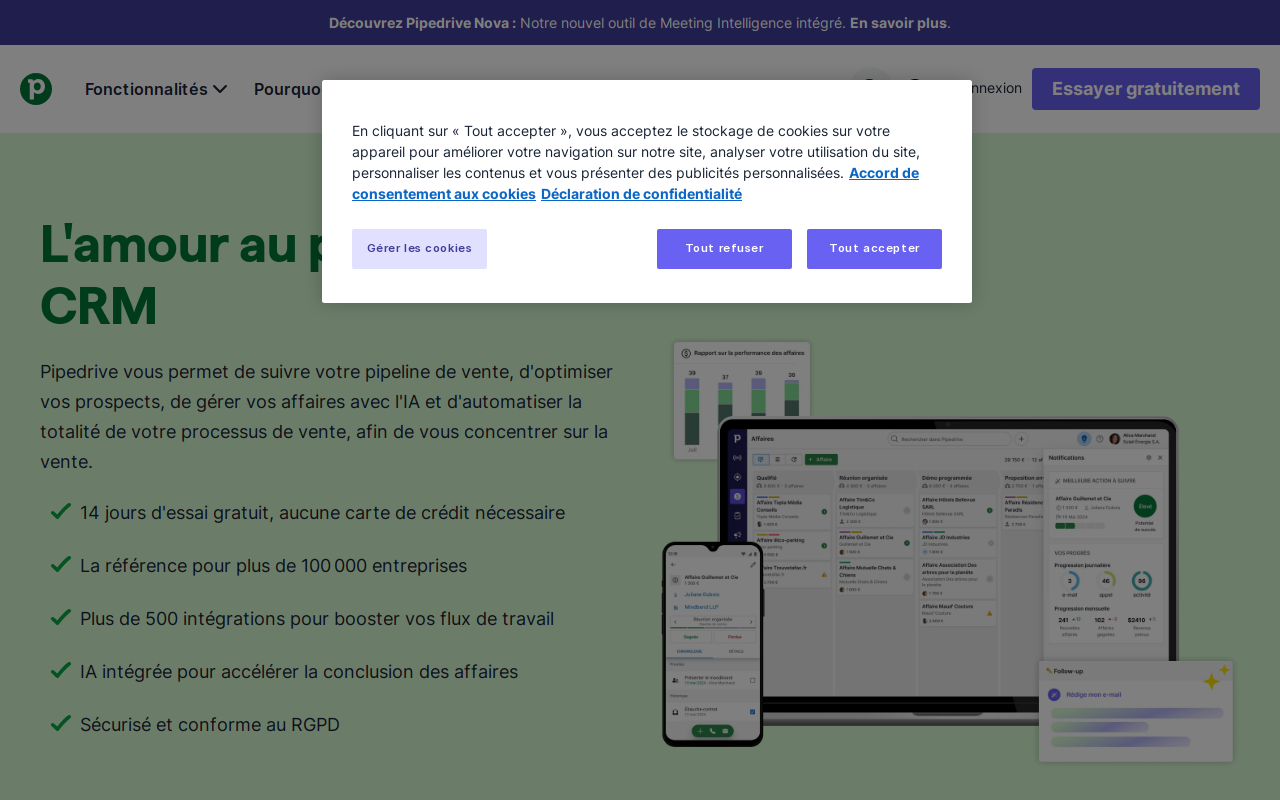The height and width of the screenshot is (800, 1280).
Task: Open 'Déclaration de confidentialité' link
Action: [641, 194]
